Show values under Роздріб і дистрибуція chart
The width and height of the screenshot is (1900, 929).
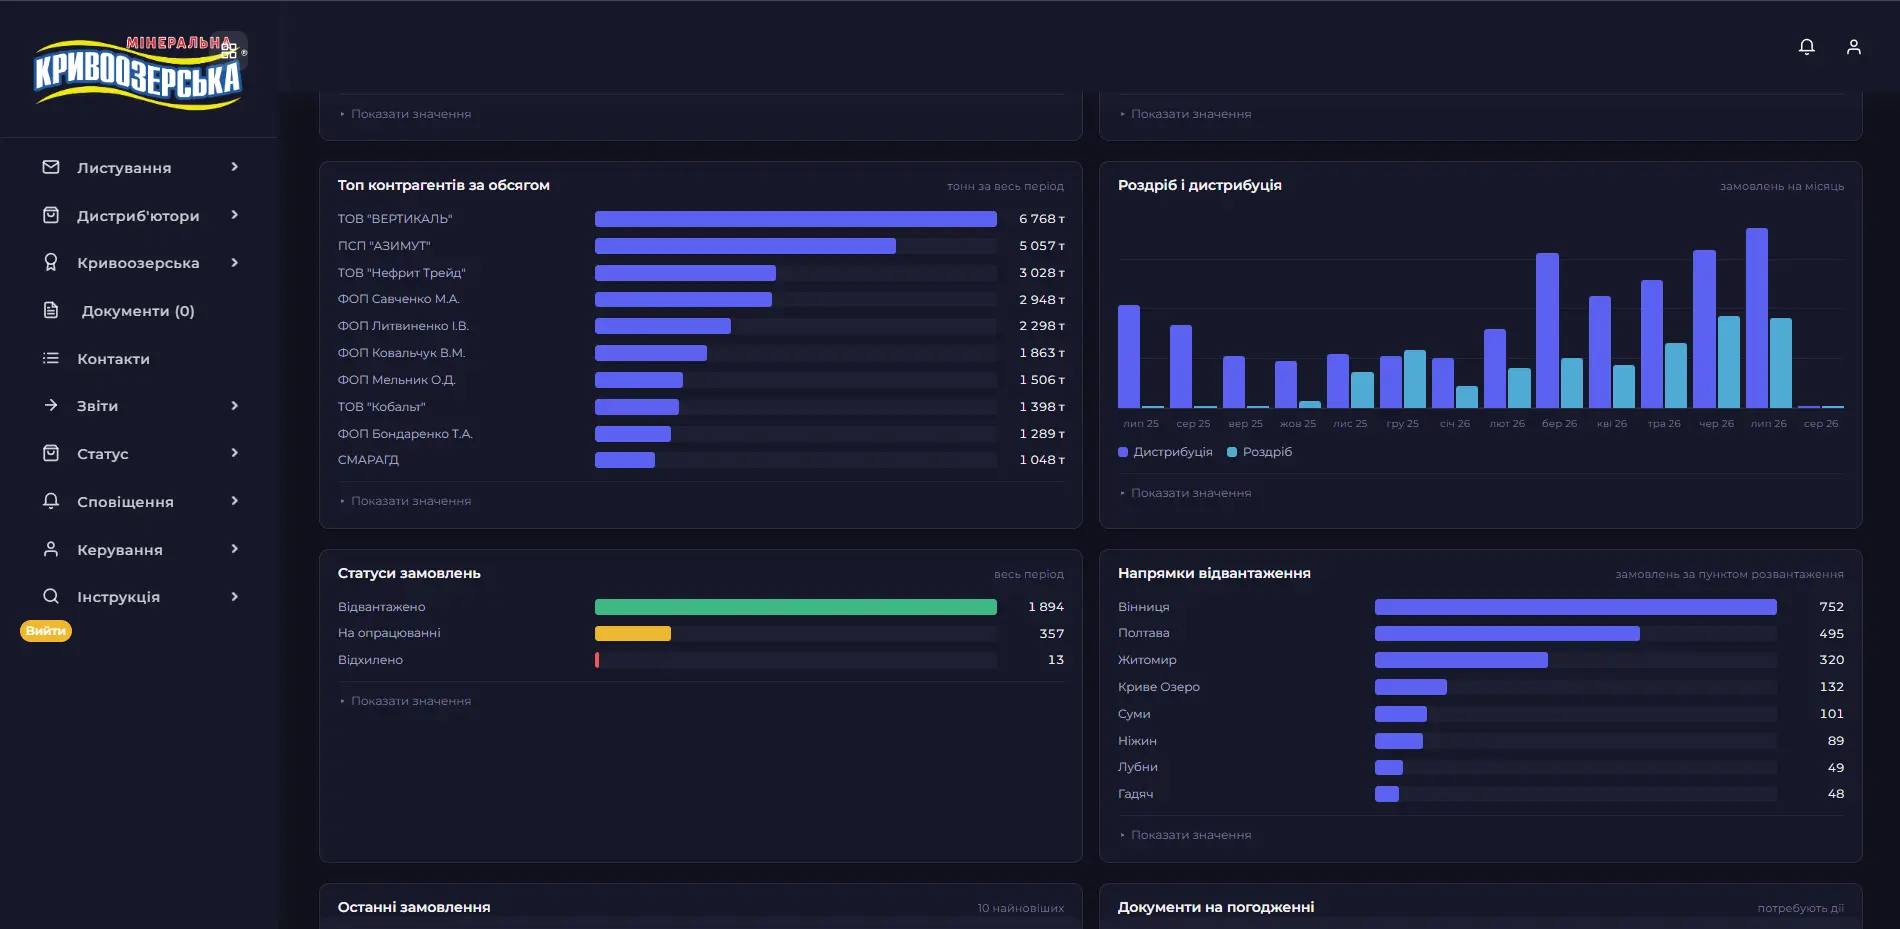click(1185, 493)
